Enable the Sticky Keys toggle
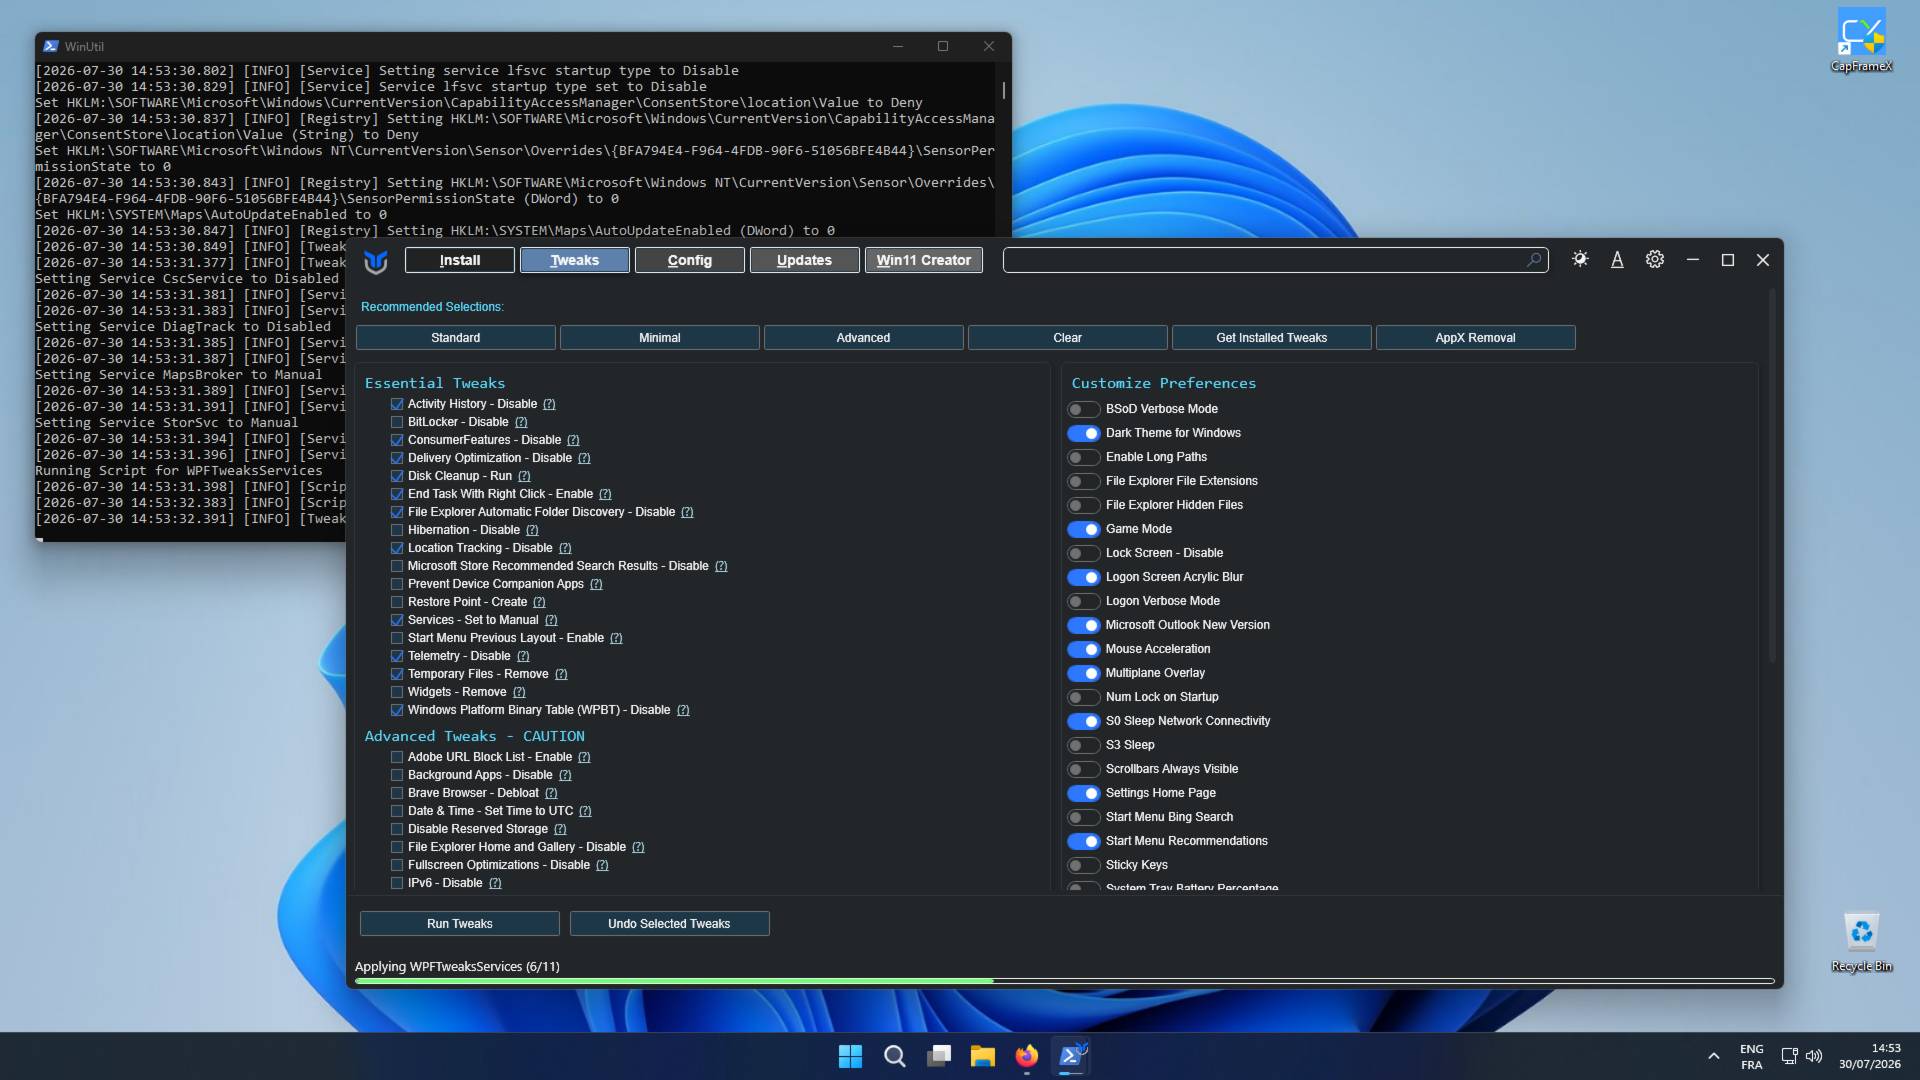Image resolution: width=1920 pixels, height=1080 pixels. (x=1083, y=865)
